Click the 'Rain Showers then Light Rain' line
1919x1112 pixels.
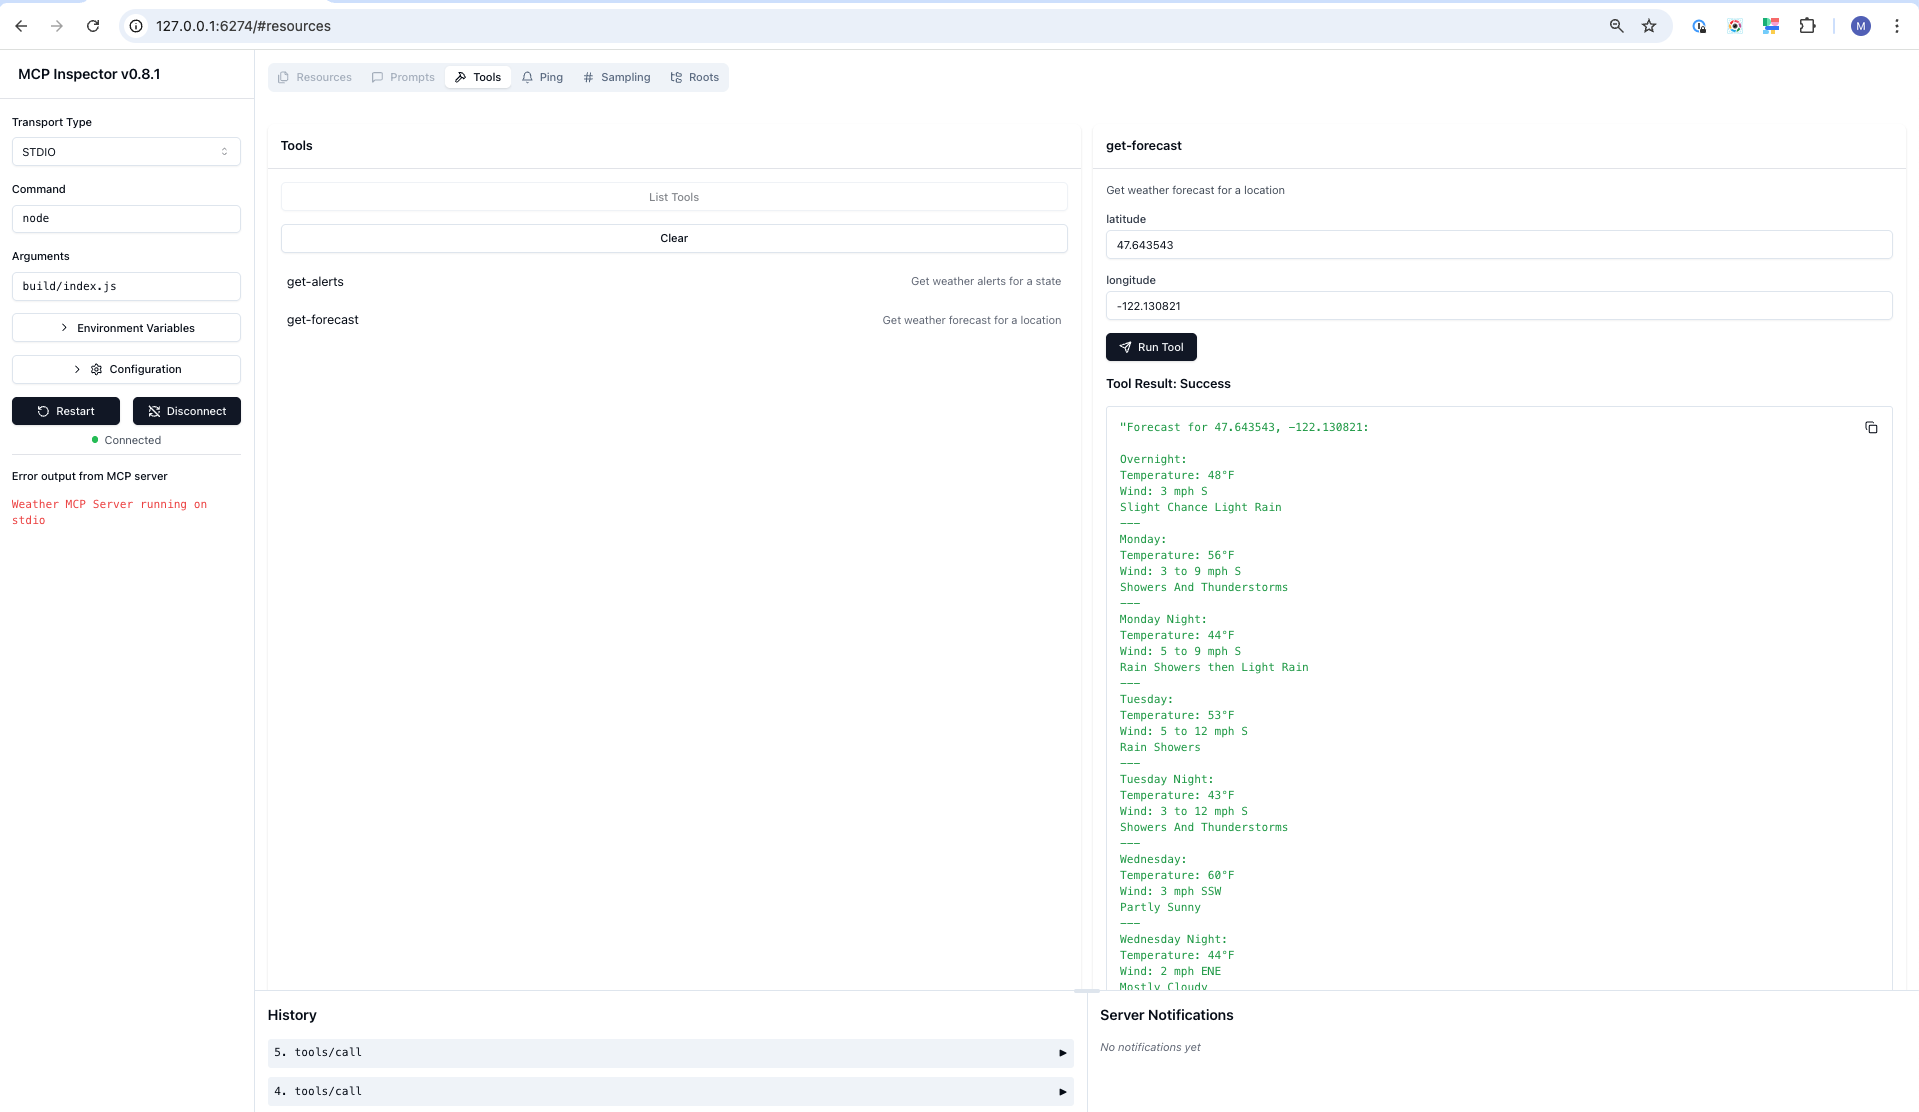(x=1214, y=668)
